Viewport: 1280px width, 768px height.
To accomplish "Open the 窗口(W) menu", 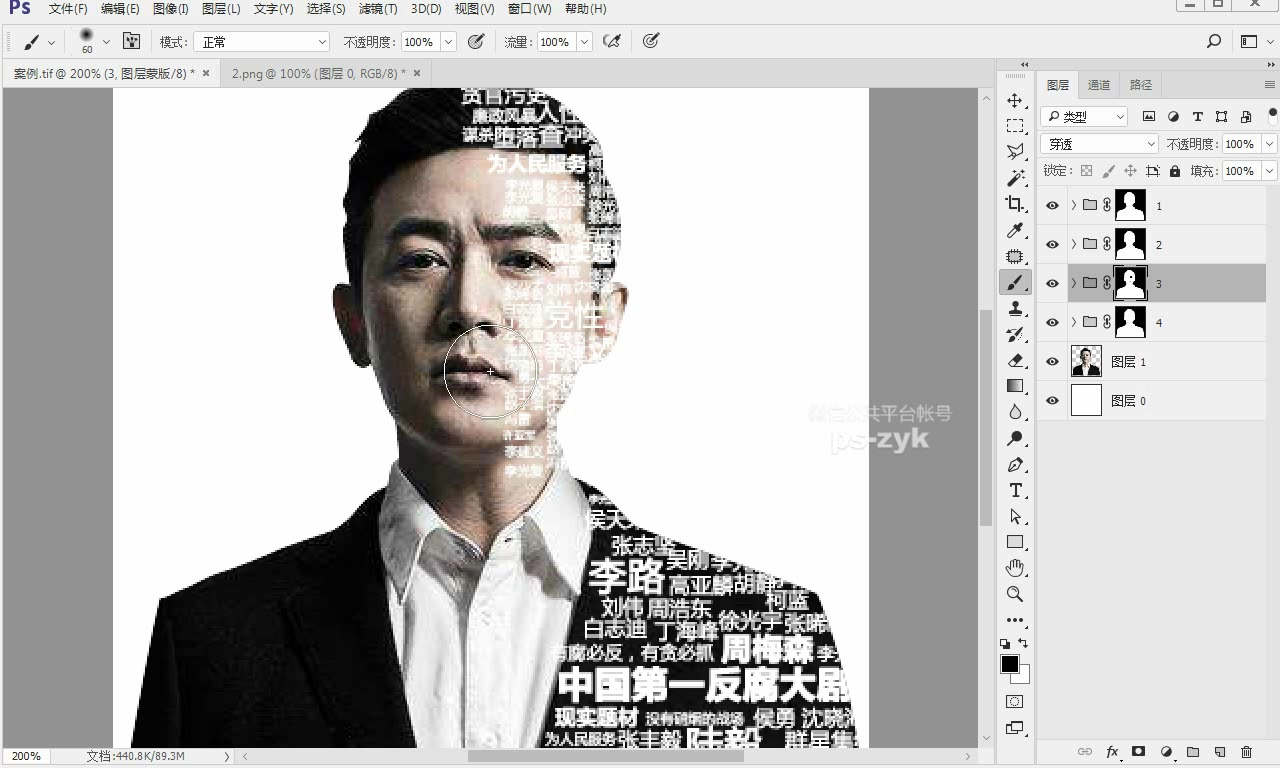I will (529, 9).
